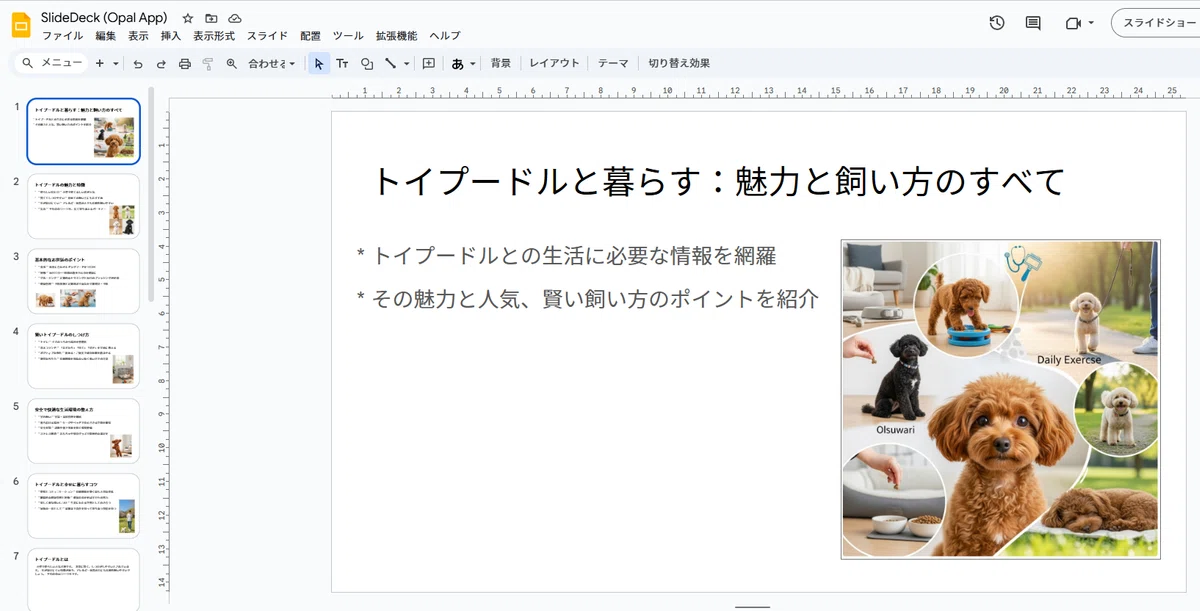Expand the line tool dropdown arrow
This screenshot has width=1200, height=611.
(x=406, y=63)
